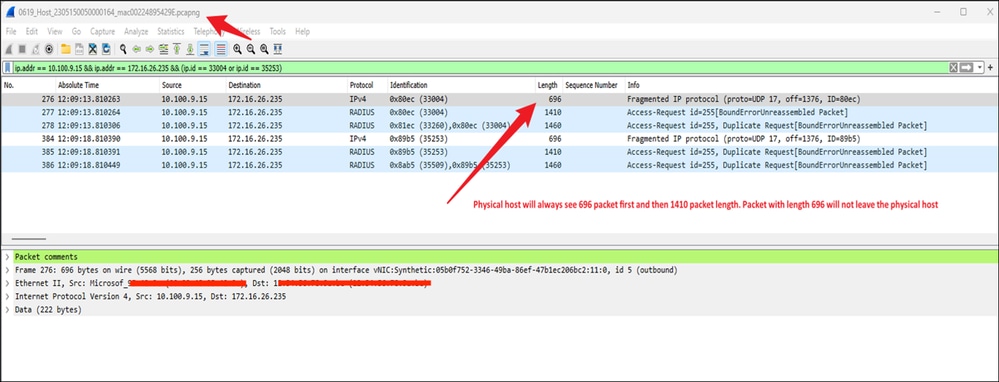Click the 1460 length in packet 386

(x=553, y=166)
